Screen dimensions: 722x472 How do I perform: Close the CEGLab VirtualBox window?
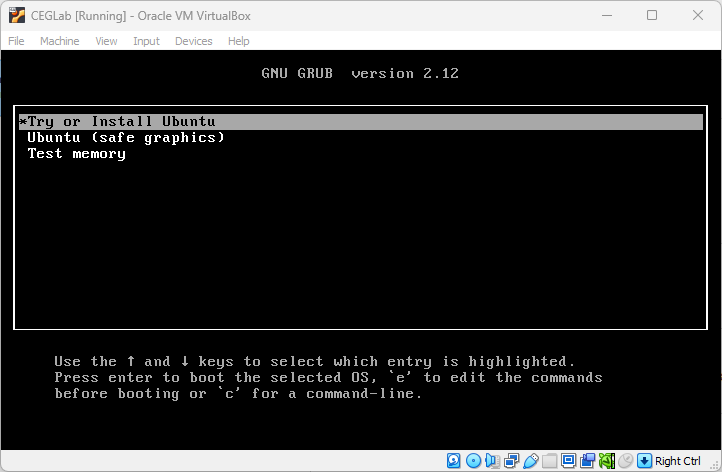(x=698, y=15)
